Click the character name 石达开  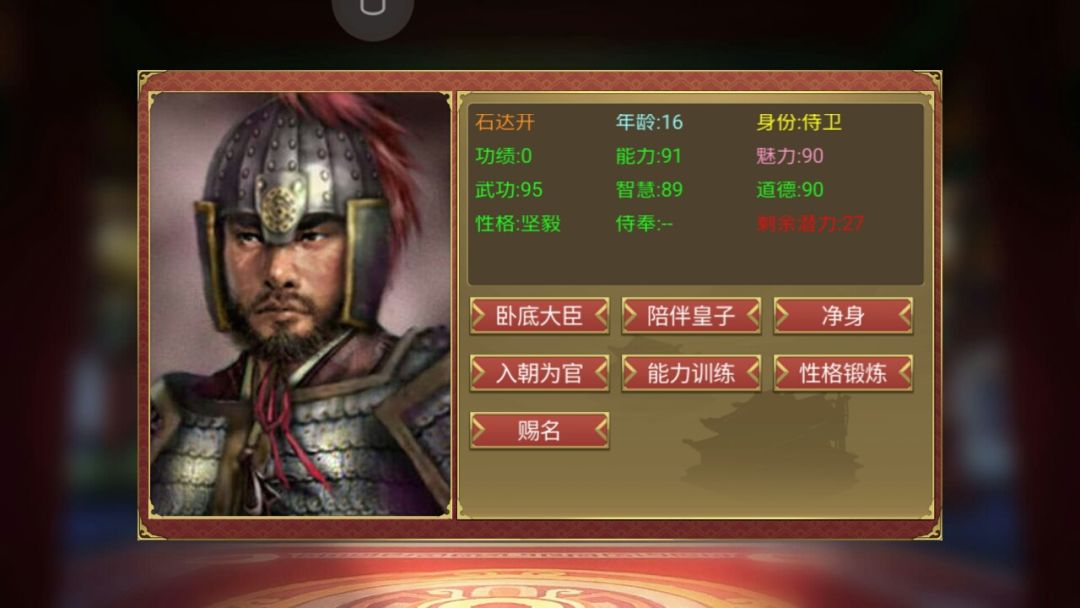click(504, 123)
